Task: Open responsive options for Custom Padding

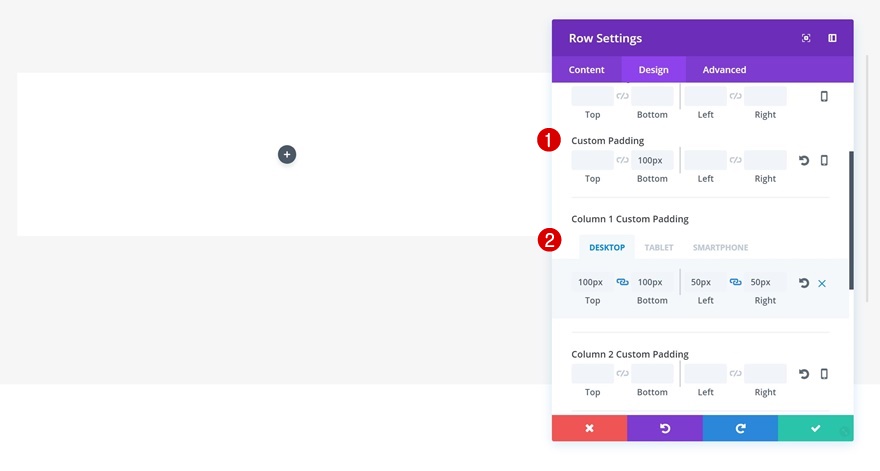Action: 824,160
